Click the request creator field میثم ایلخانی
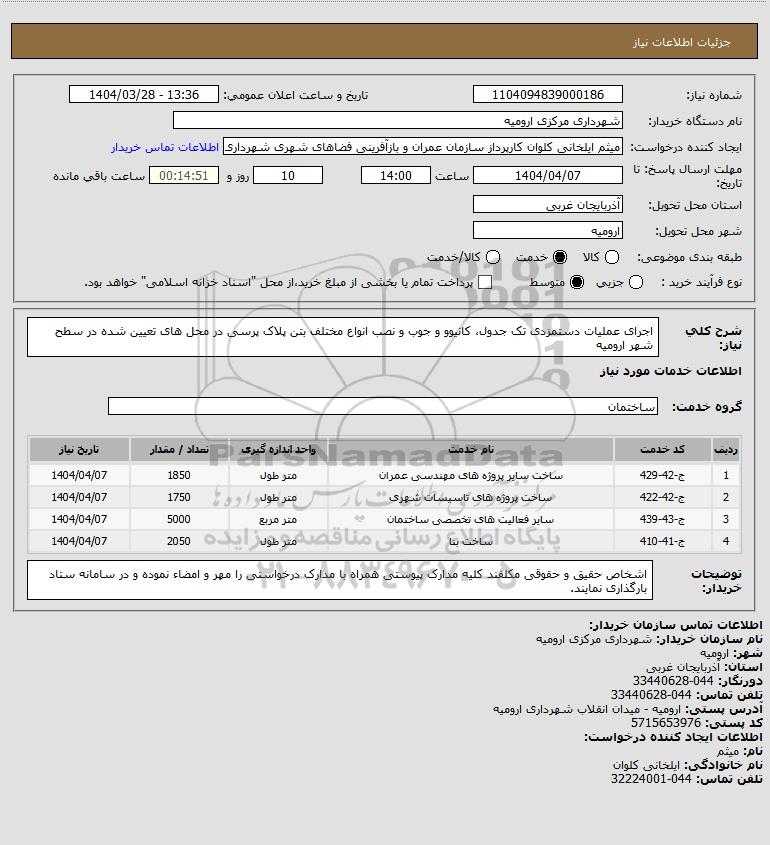This screenshot has height=845, width=770. 422,147
